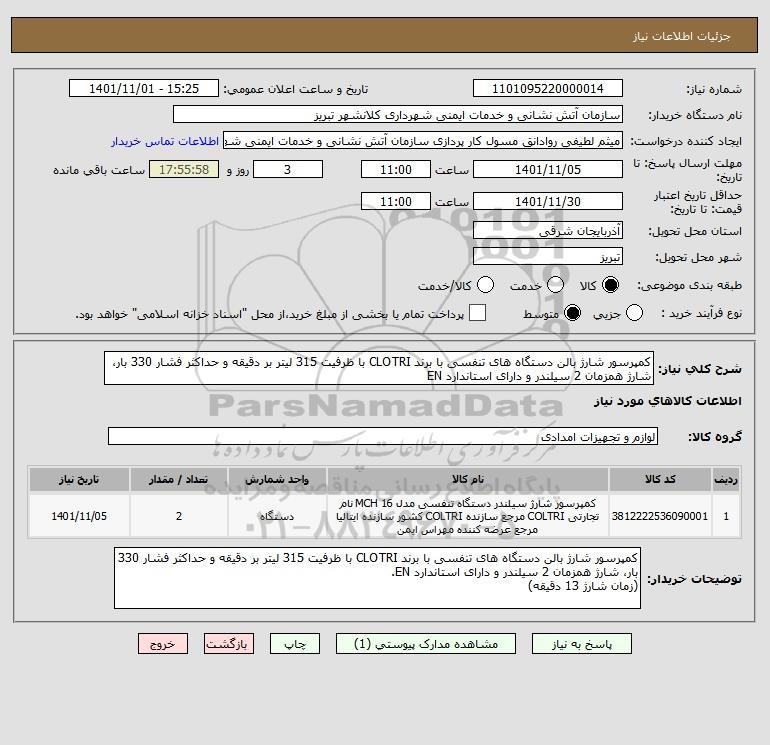Click price validity date 1401/11/30 field

(548, 201)
